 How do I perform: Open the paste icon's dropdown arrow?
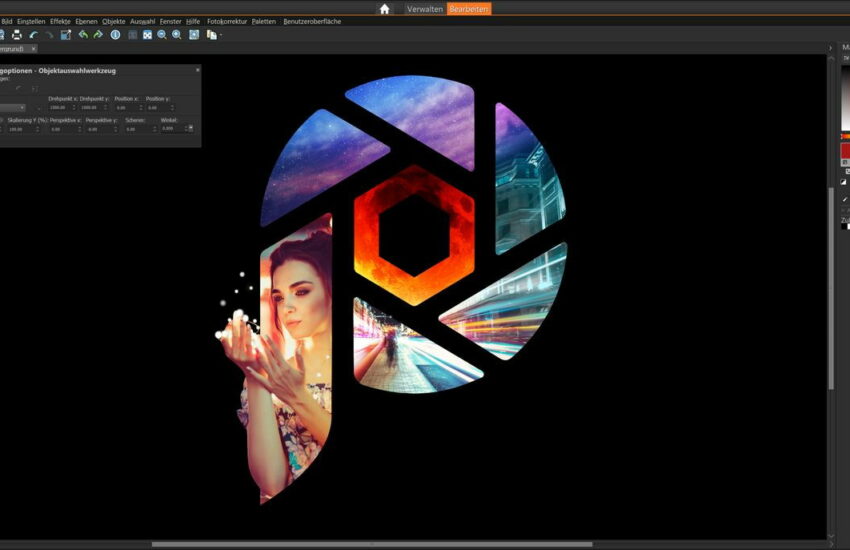221,35
